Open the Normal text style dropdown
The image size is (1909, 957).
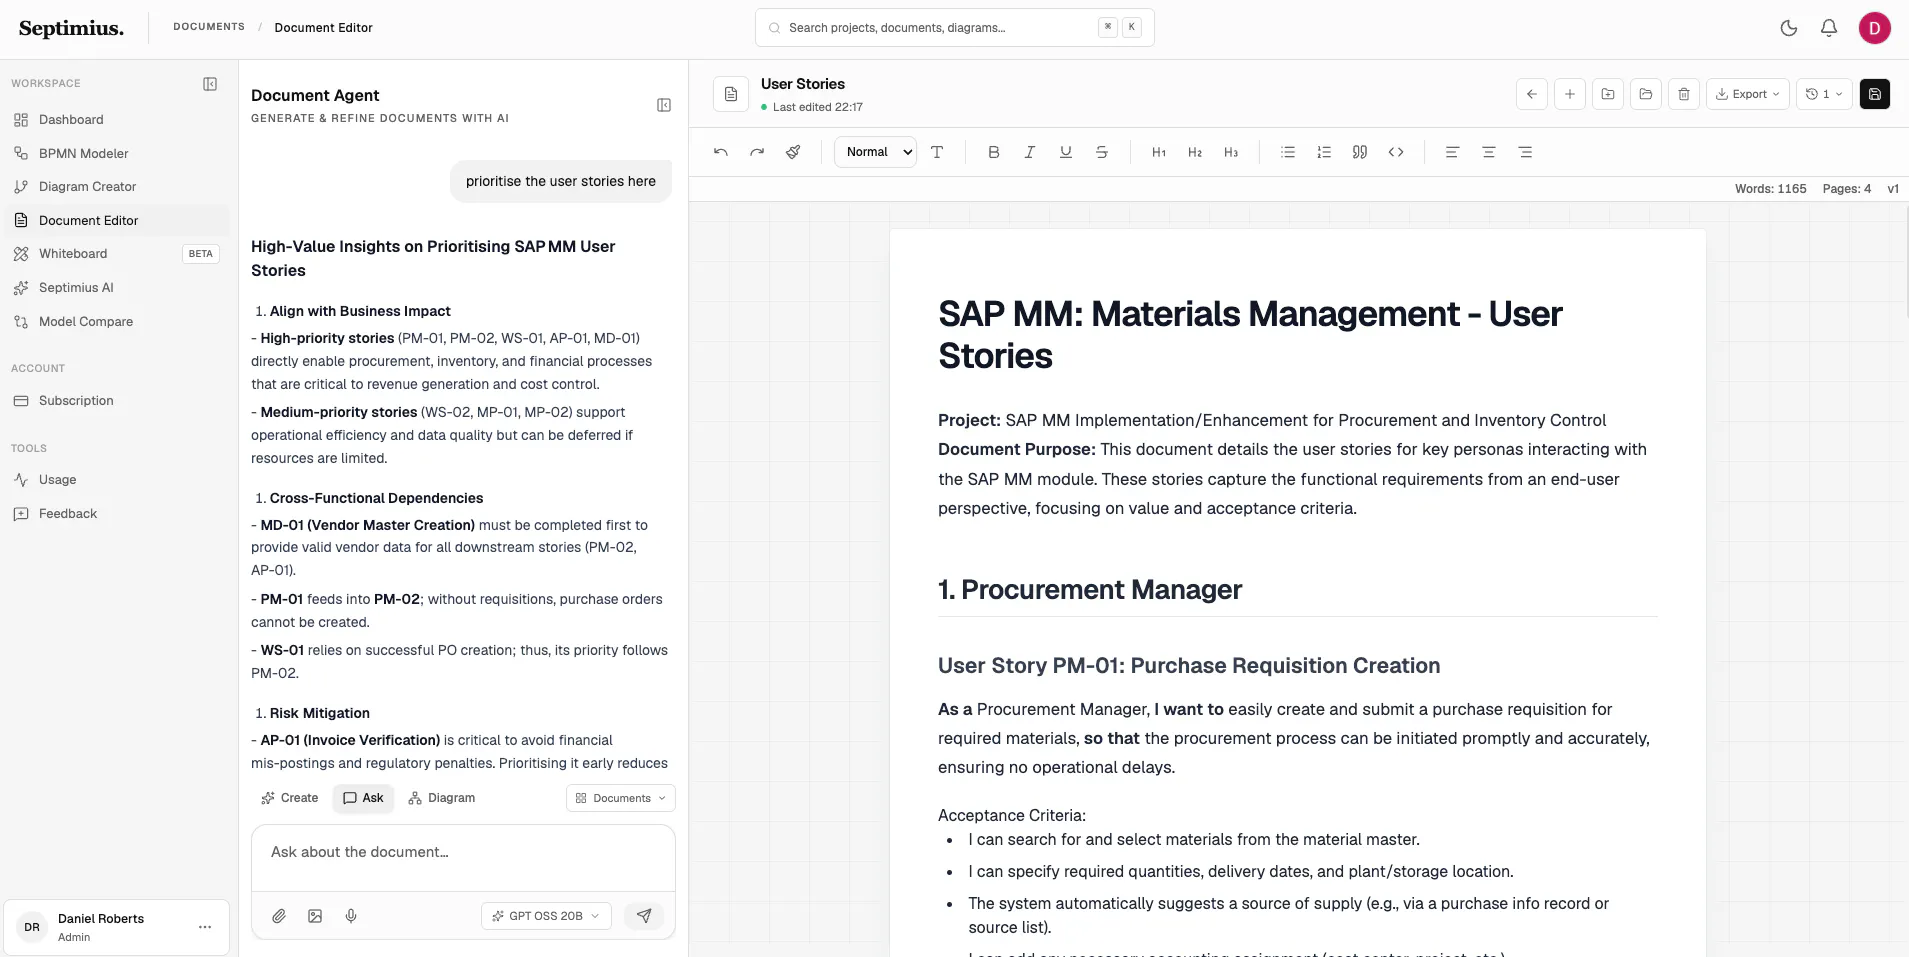tap(875, 152)
